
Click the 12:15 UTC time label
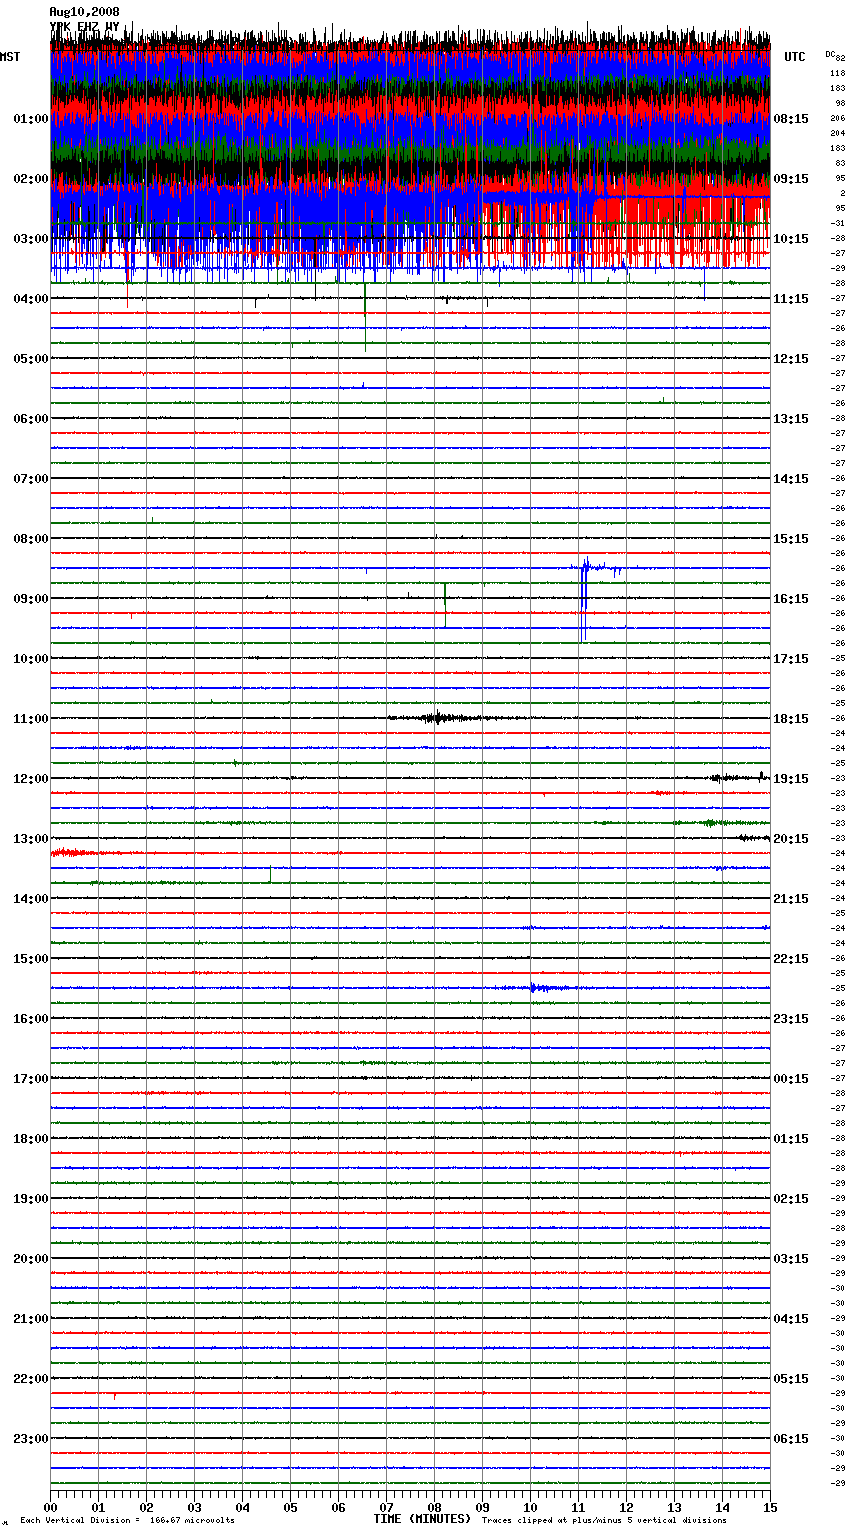pyautogui.click(x=791, y=359)
